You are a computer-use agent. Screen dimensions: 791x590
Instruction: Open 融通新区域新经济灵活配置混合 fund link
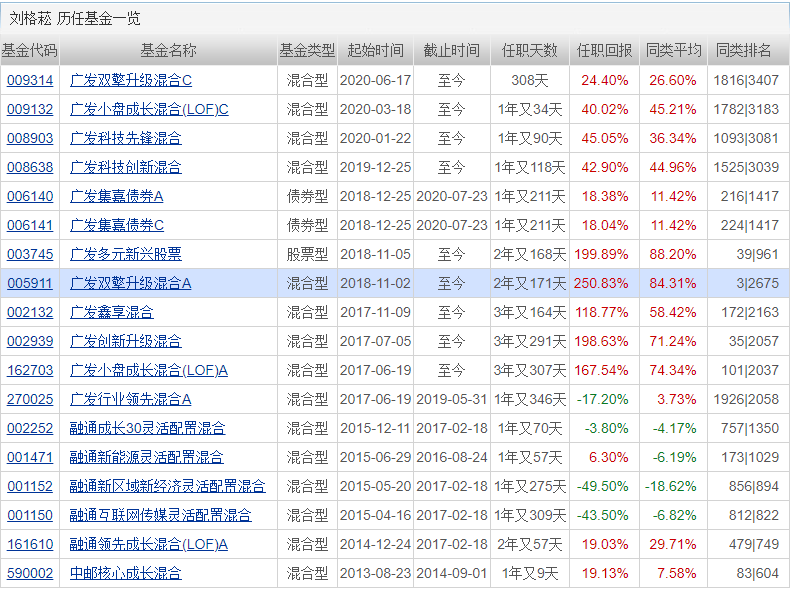(x=167, y=487)
